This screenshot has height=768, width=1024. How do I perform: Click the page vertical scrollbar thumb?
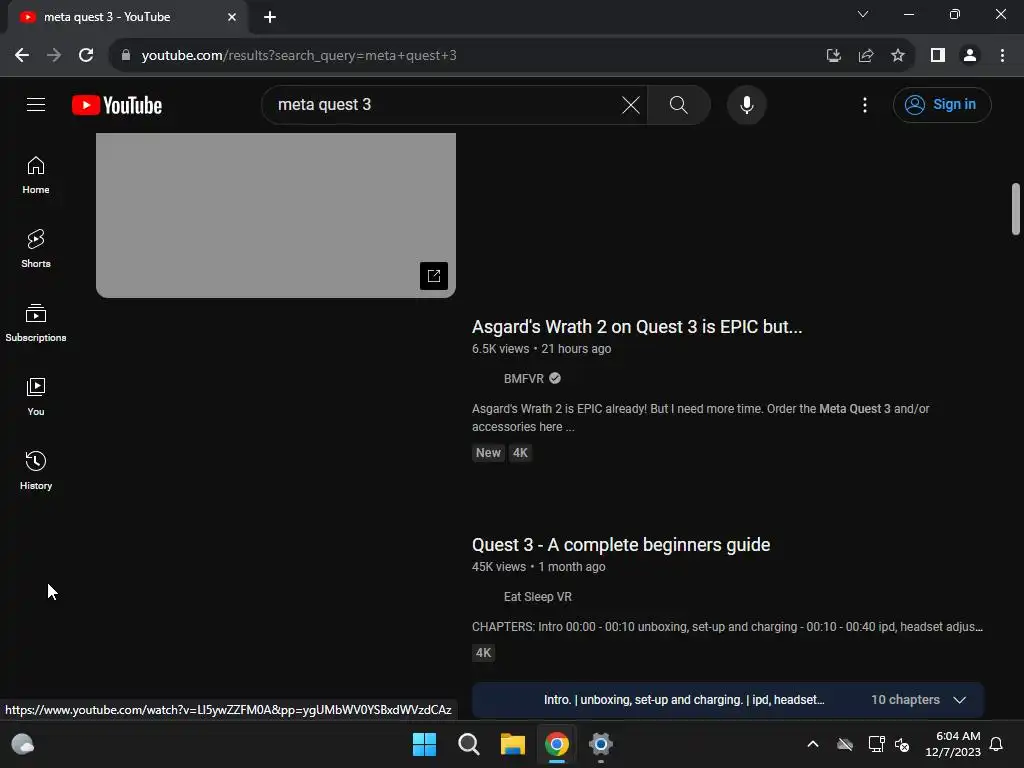coord(1016,209)
